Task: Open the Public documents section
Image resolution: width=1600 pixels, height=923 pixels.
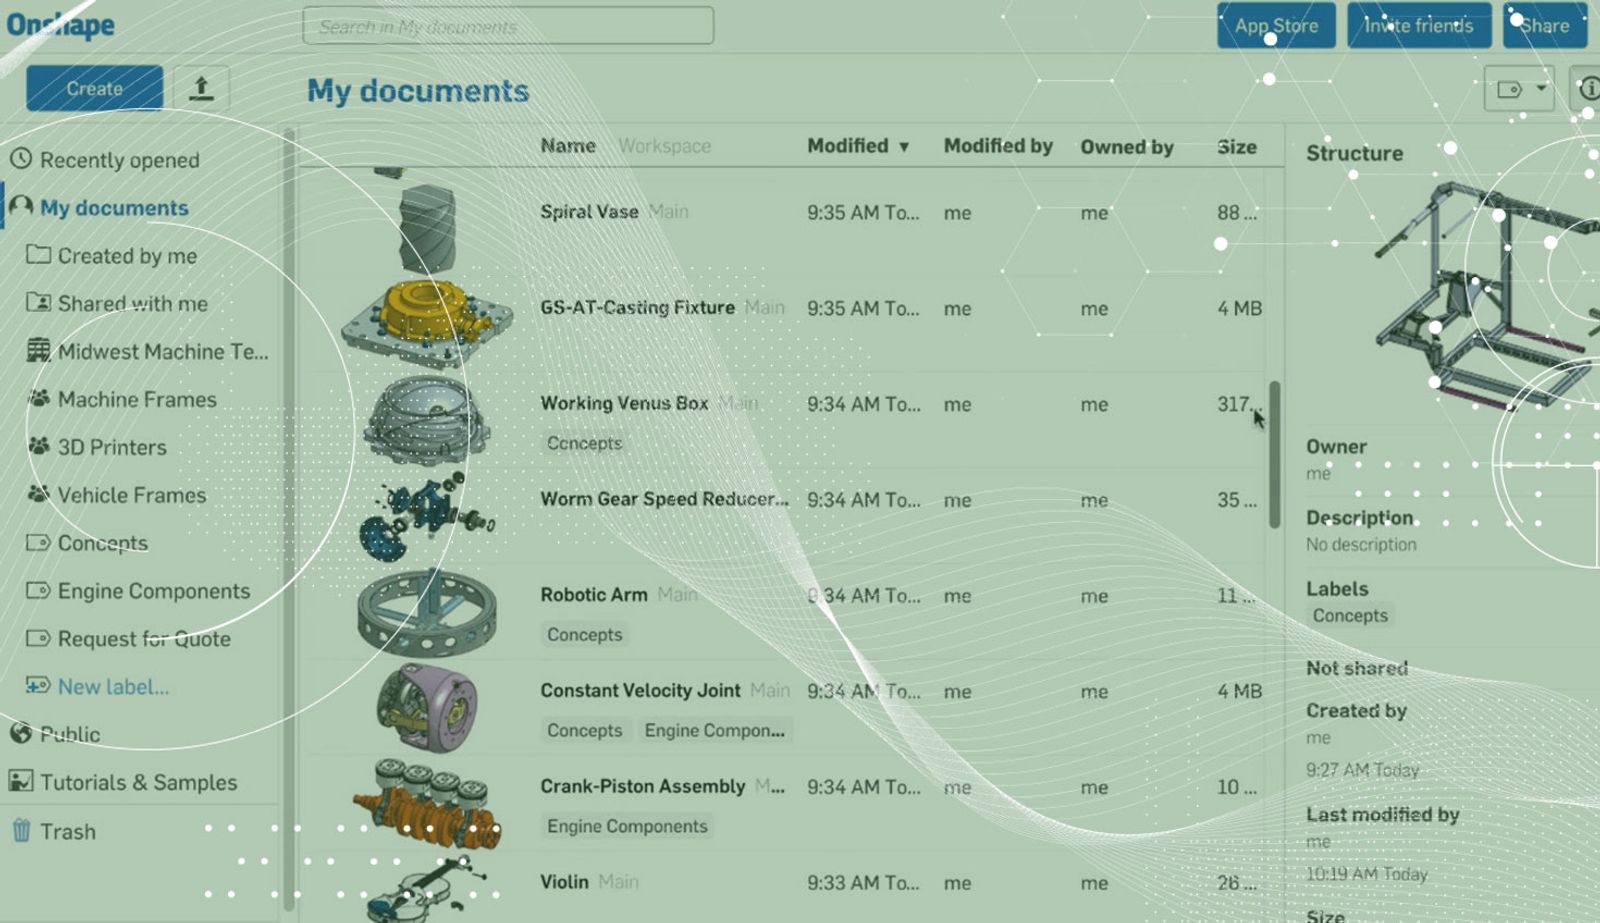Action: 69,734
